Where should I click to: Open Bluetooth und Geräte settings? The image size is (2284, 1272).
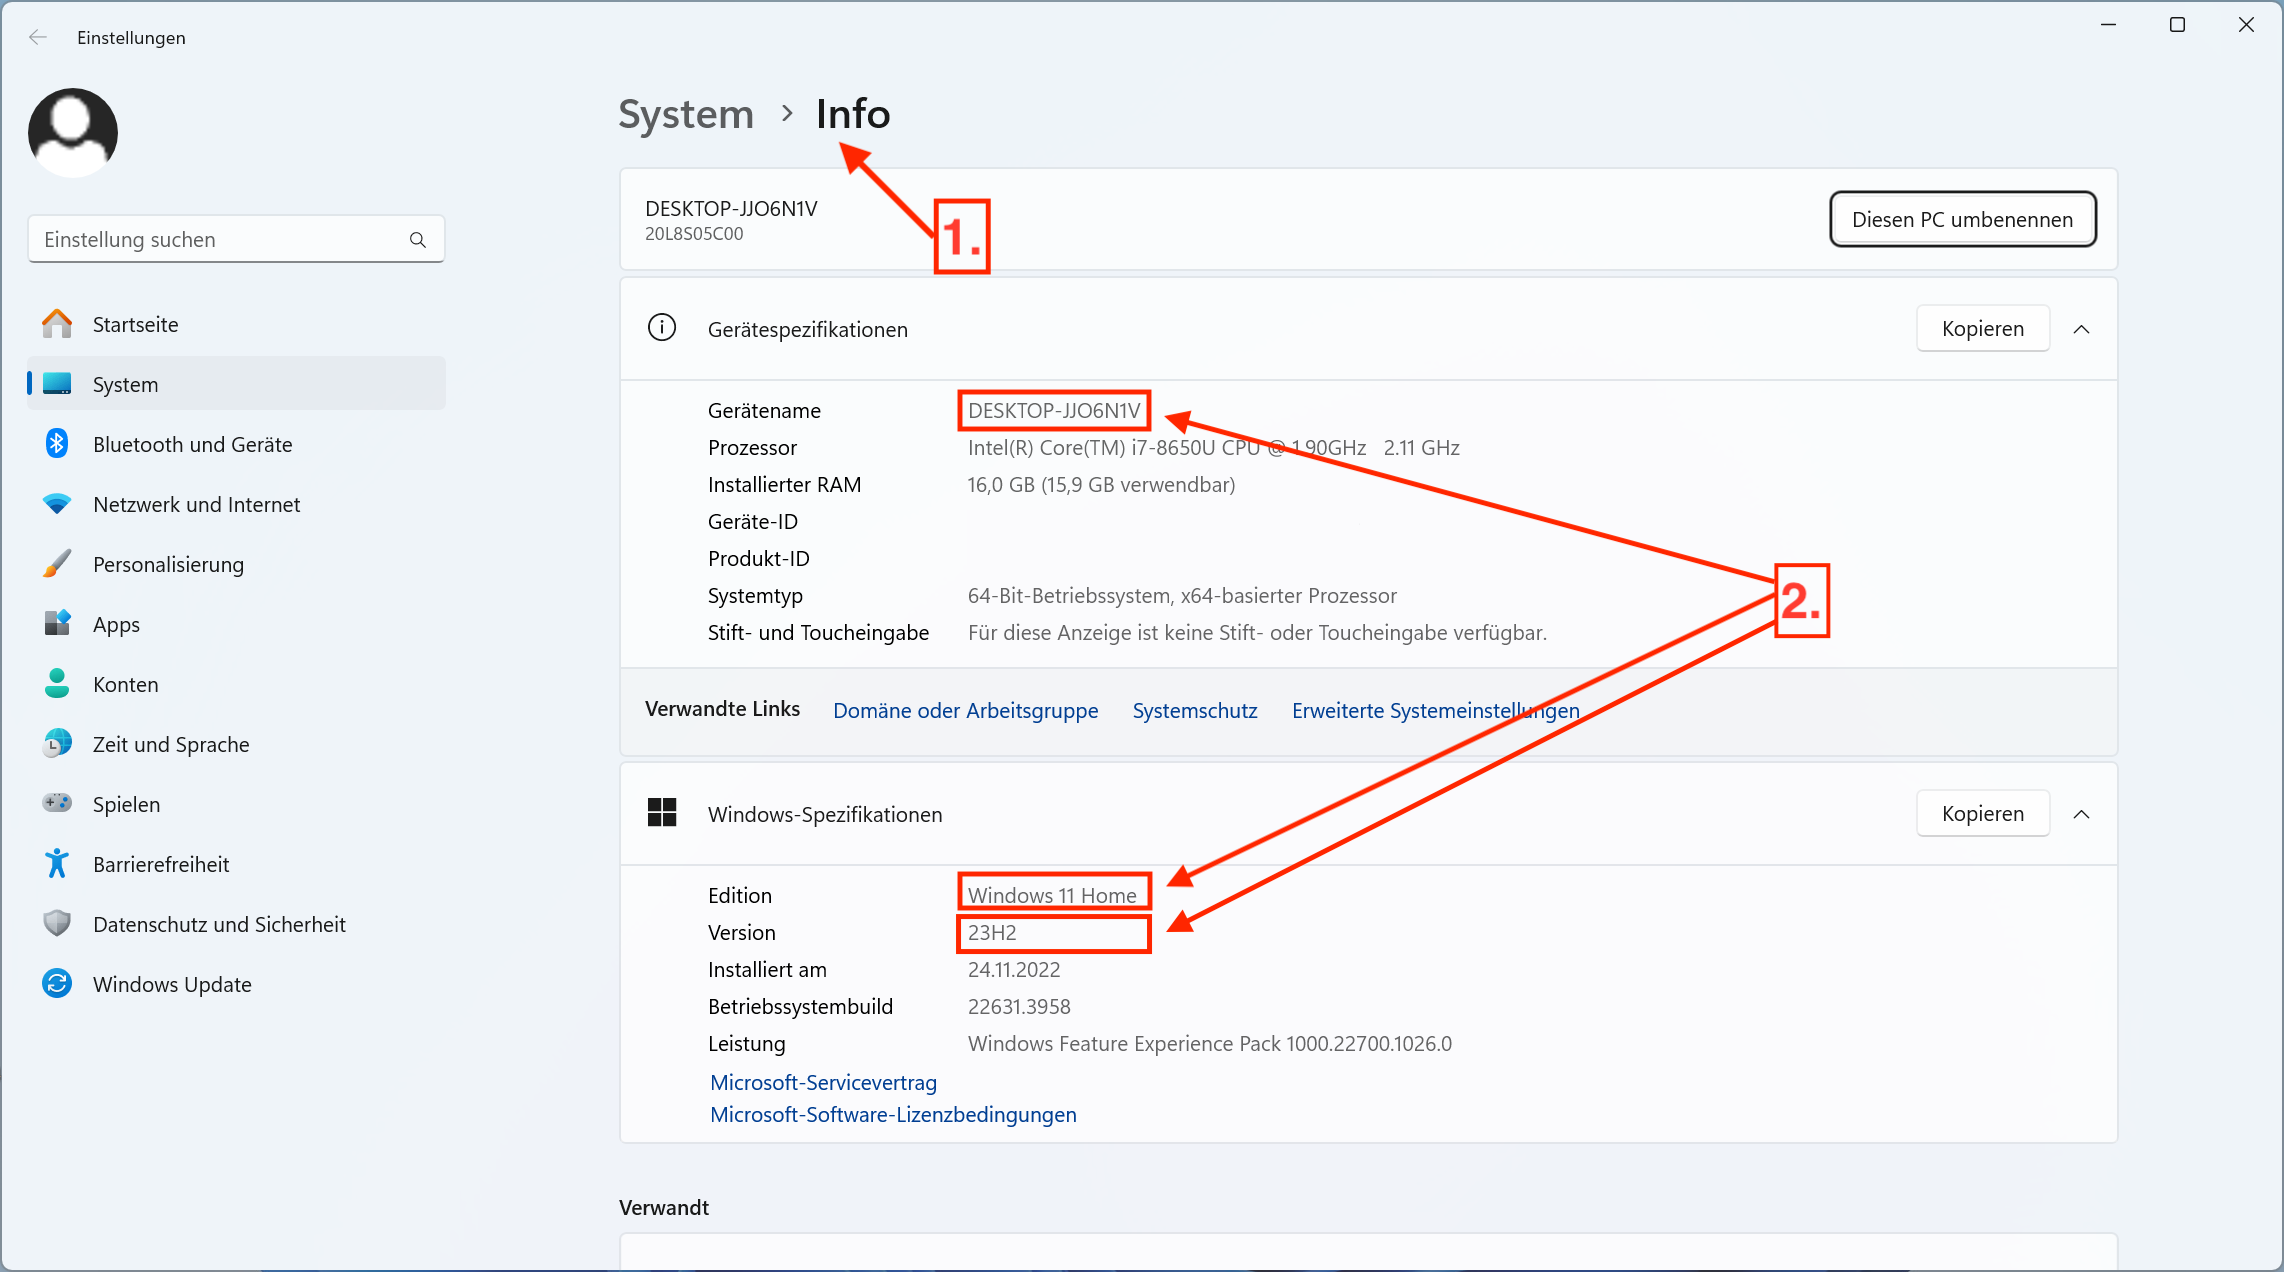236,444
